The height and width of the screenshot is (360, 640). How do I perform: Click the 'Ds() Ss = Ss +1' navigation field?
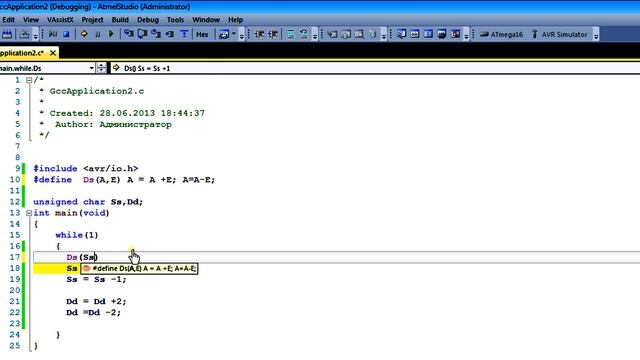tap(375, 68)
